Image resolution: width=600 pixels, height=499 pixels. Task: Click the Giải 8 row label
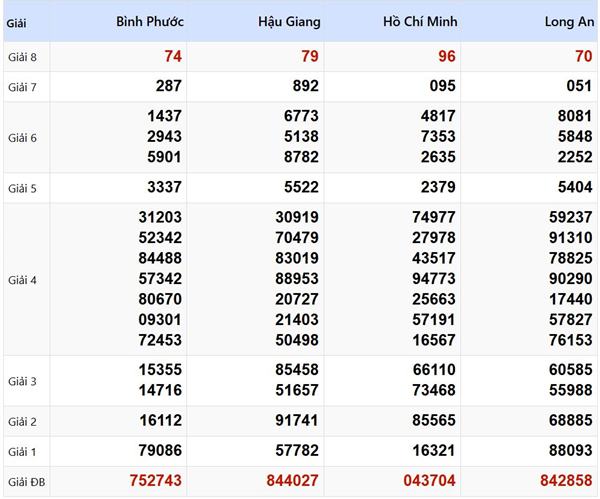coord(22,57)
